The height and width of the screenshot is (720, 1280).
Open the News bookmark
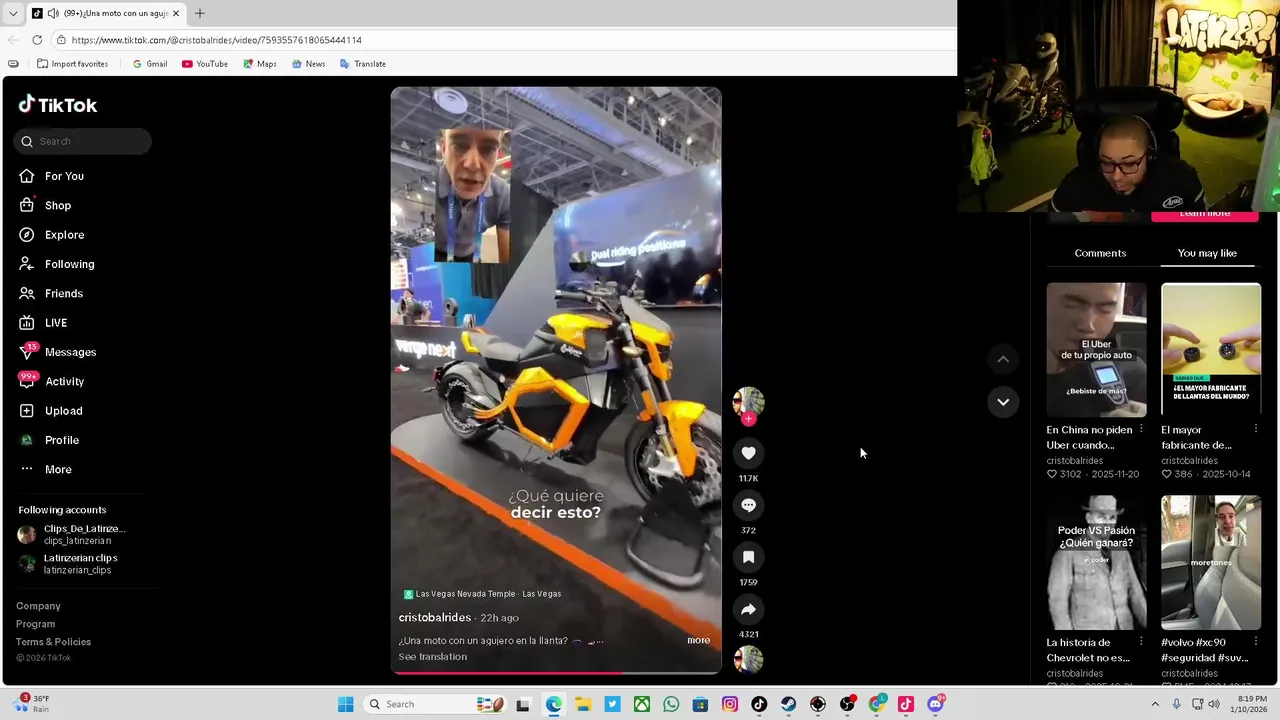tap(308, 64)
